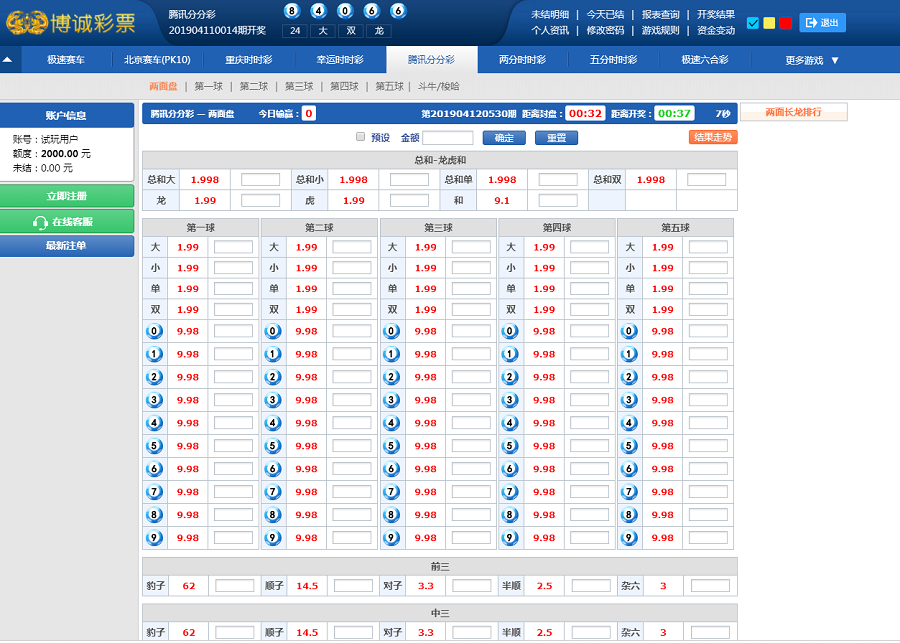Open the 游戏规则 link

coord(660,31)
